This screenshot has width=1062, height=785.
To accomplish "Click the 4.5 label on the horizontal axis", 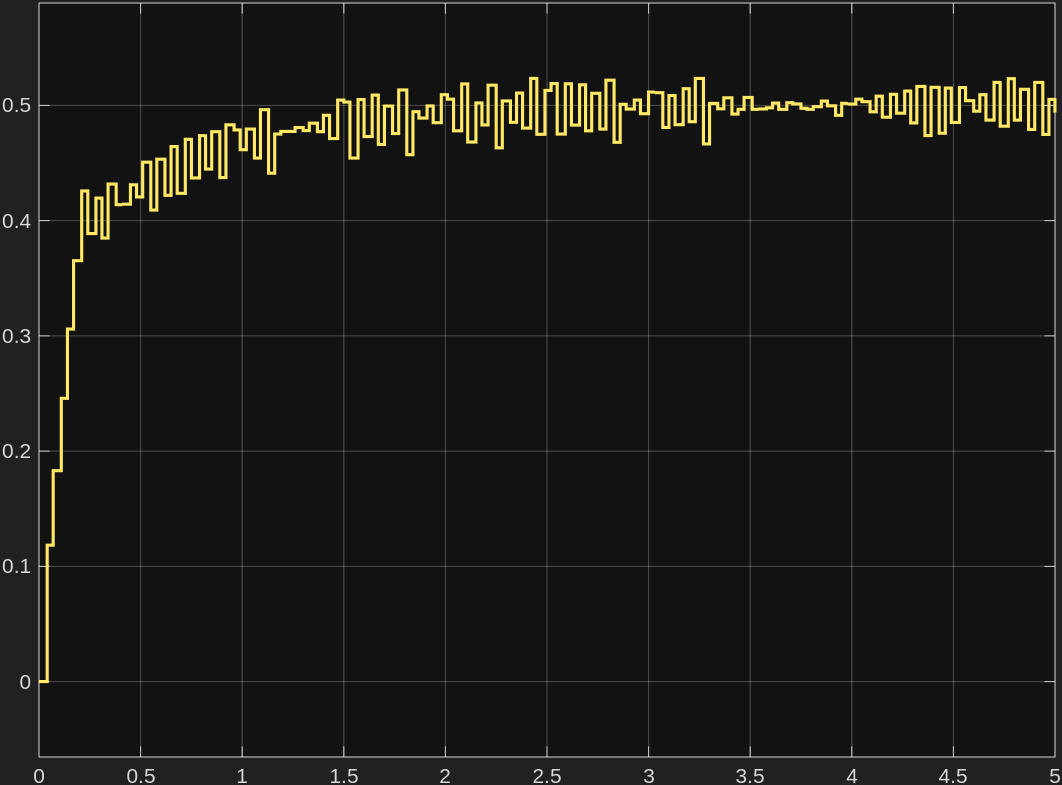I will coord(953,775).
